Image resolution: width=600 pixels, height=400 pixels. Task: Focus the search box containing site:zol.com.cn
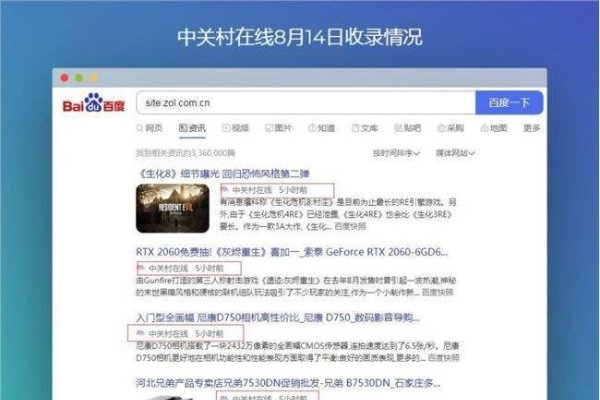pos(306,103)
